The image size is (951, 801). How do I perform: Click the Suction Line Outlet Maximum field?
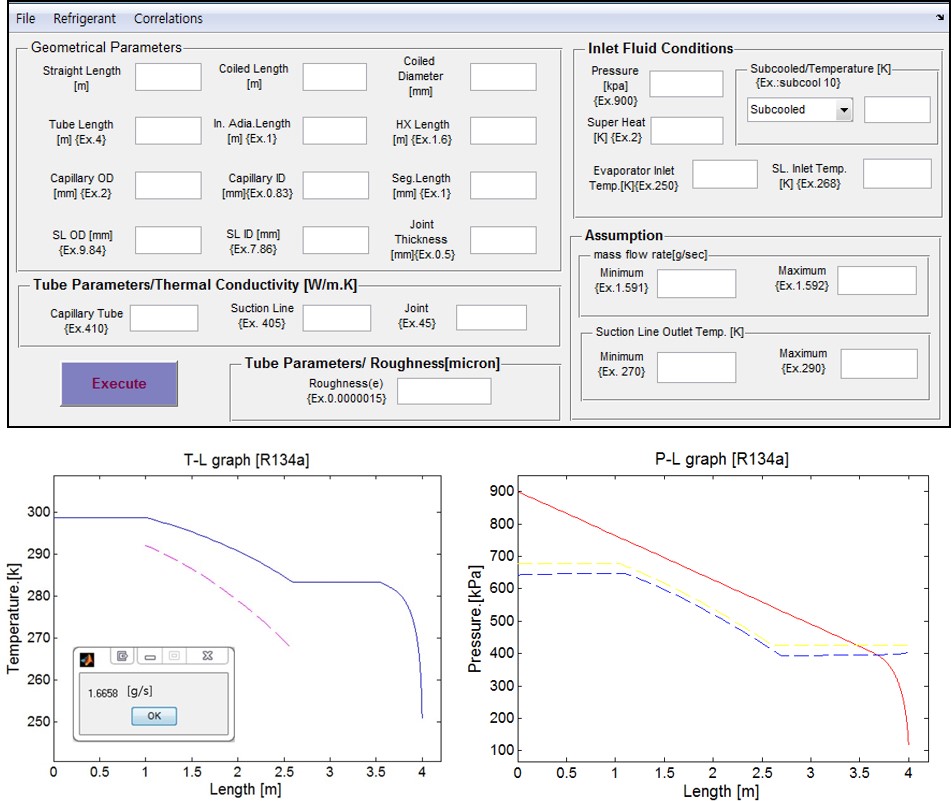[x=879, y=364]
